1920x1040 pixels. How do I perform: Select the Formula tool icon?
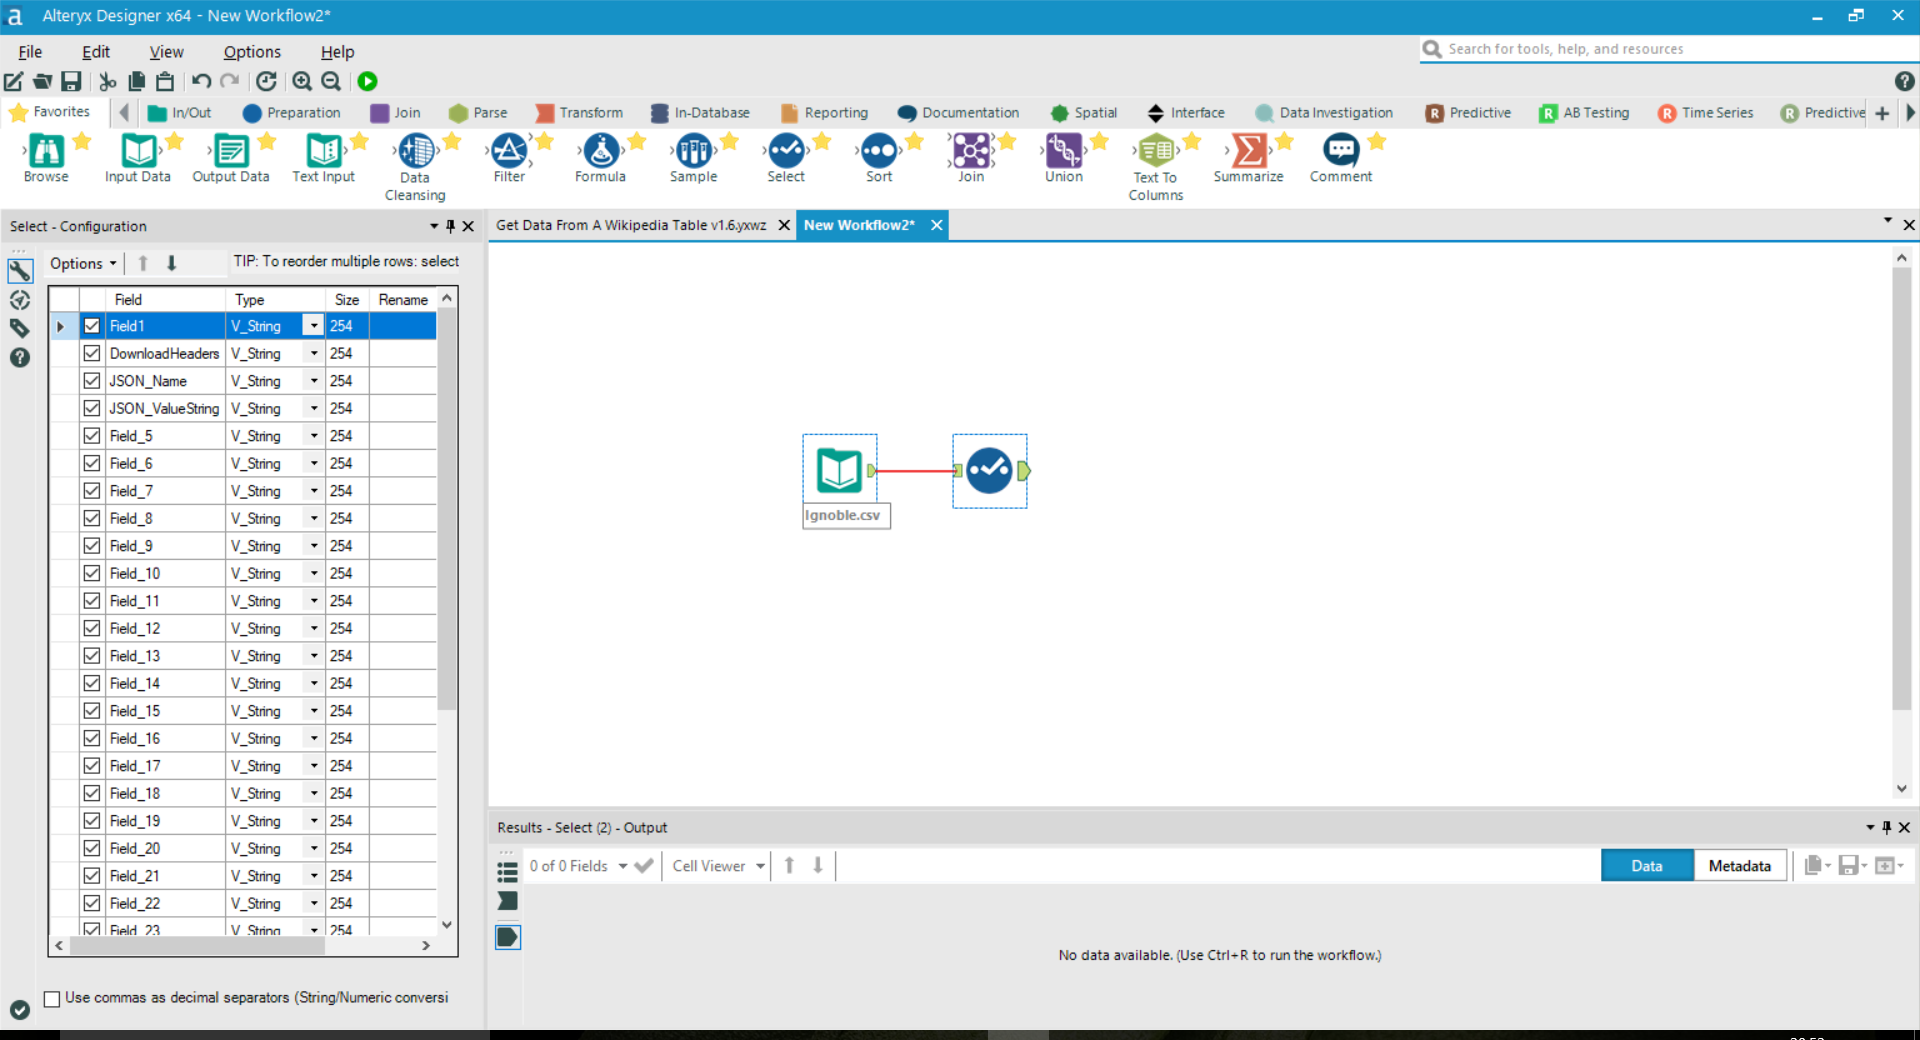[x=601, y=151]
